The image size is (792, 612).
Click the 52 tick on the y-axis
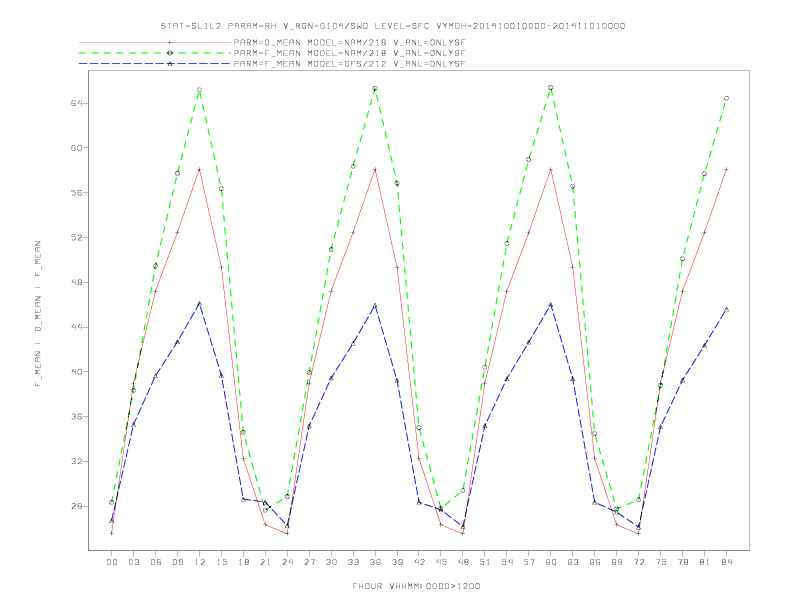tap(76, 237)
